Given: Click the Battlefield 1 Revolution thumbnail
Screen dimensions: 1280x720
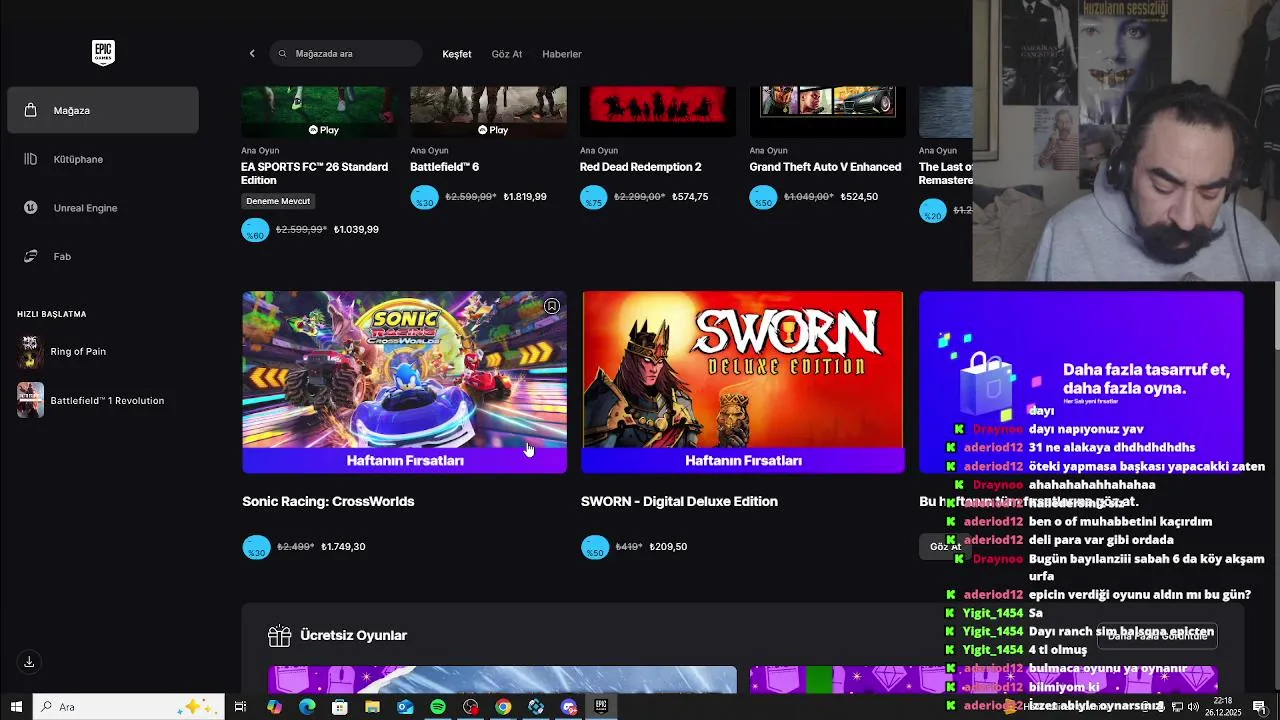Looking at the screenshot, I should pyautogui.click(x=30, y=401).
